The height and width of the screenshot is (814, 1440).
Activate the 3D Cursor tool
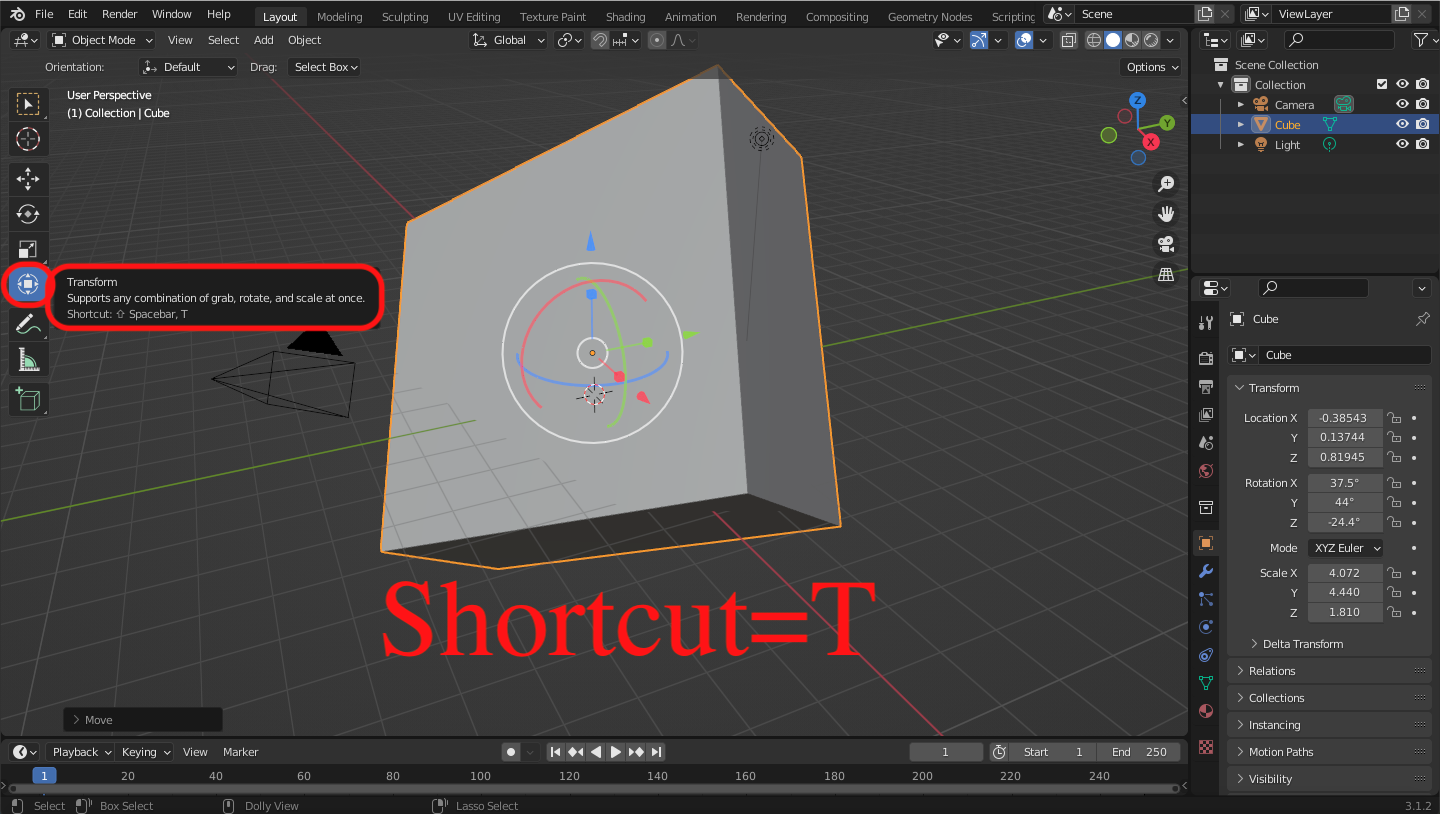pyautogui.click(x=28, y=139)
